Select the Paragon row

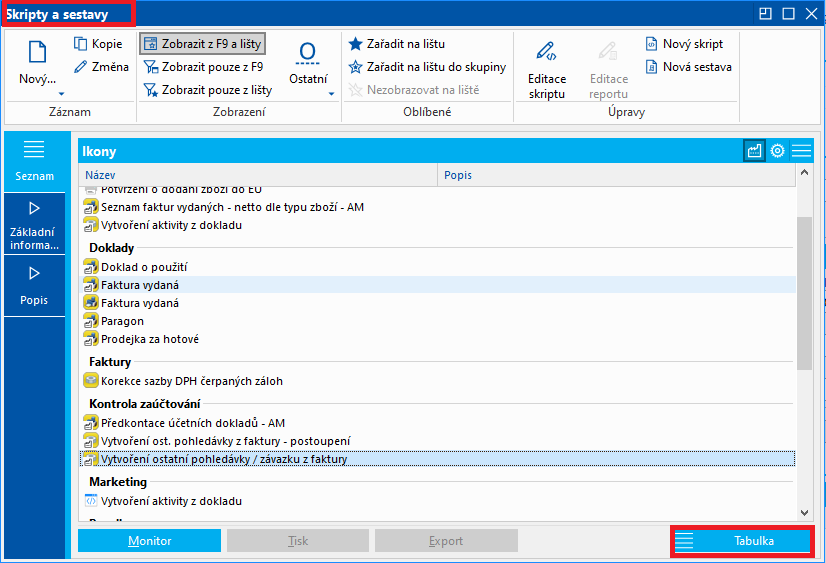pyautogui.click(x=437, y=321)
